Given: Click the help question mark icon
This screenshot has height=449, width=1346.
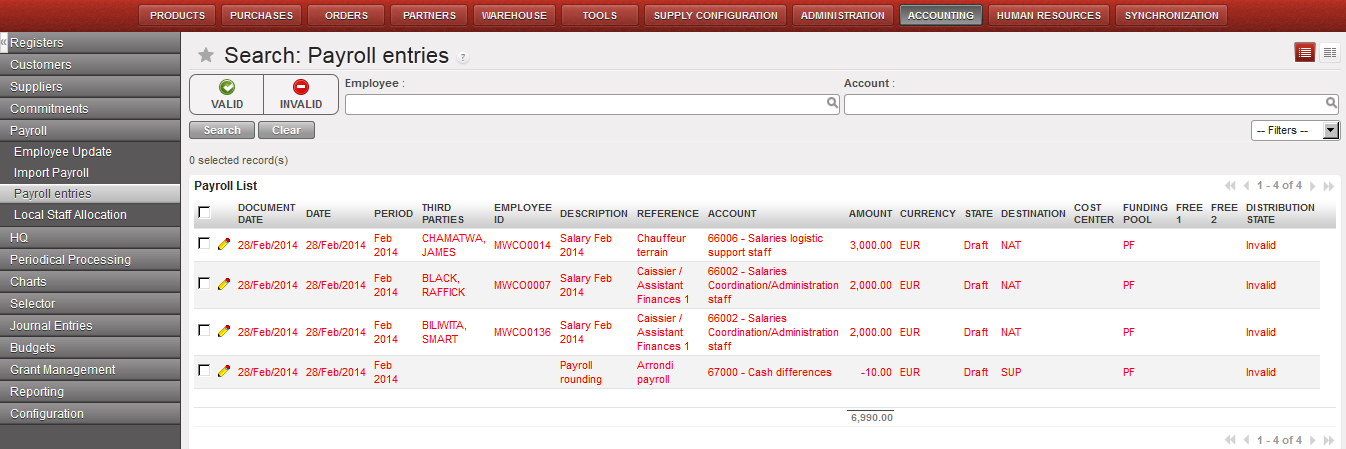Looking at the screenshot, I should (462, 58).
